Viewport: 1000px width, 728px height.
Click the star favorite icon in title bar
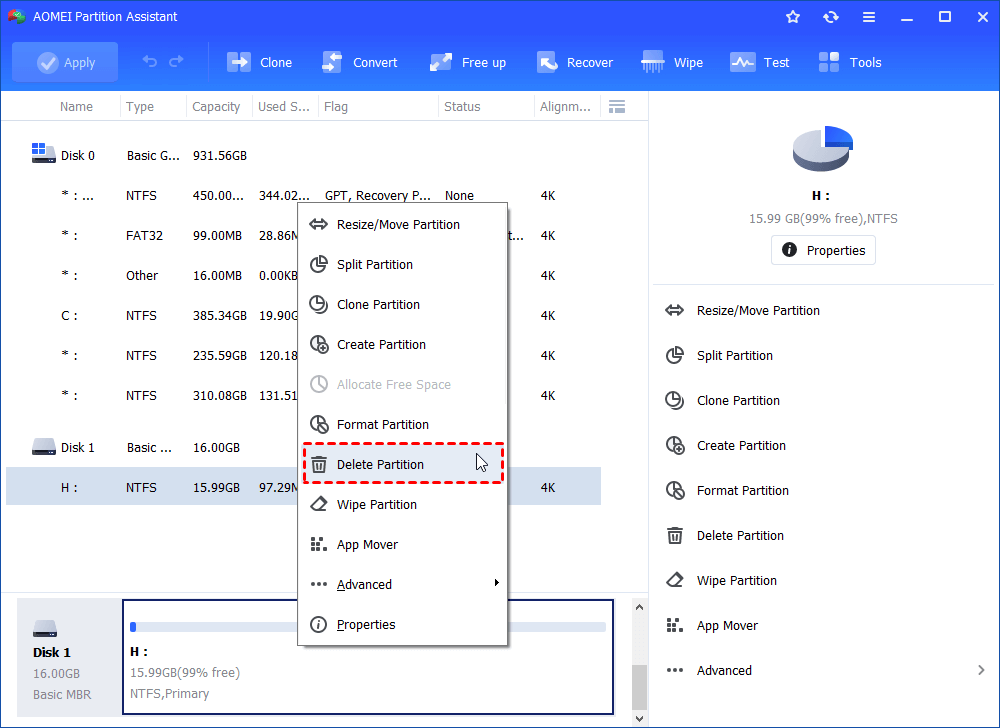[793, 17]
